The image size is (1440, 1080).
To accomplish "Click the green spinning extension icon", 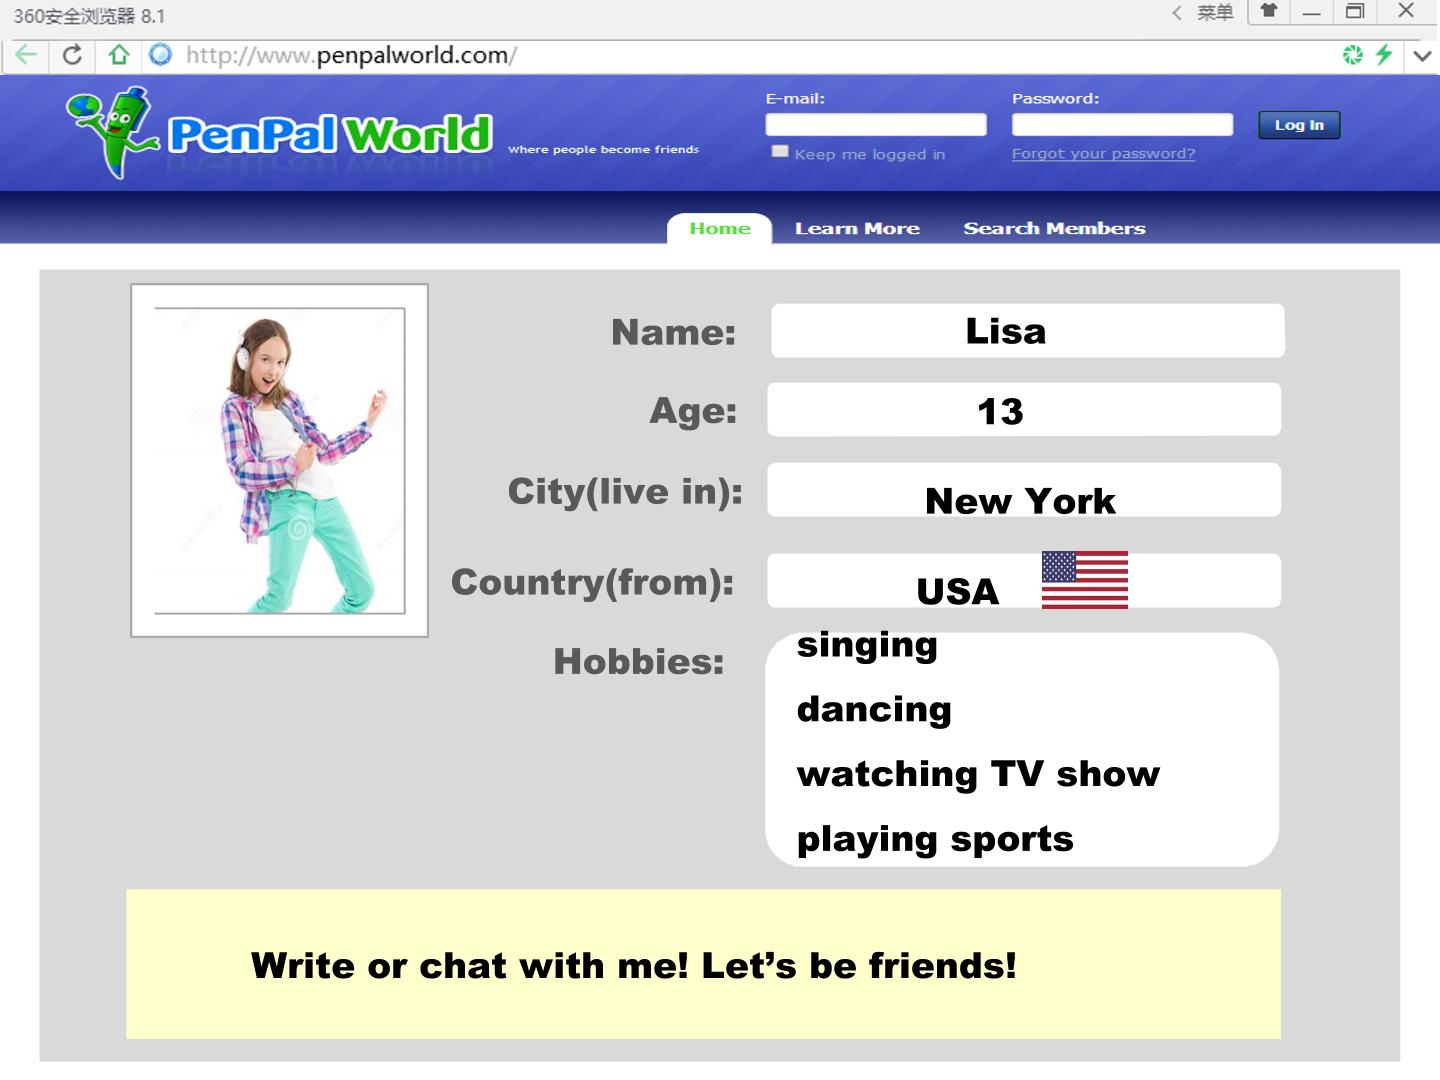I will [x=1353, y=55].
